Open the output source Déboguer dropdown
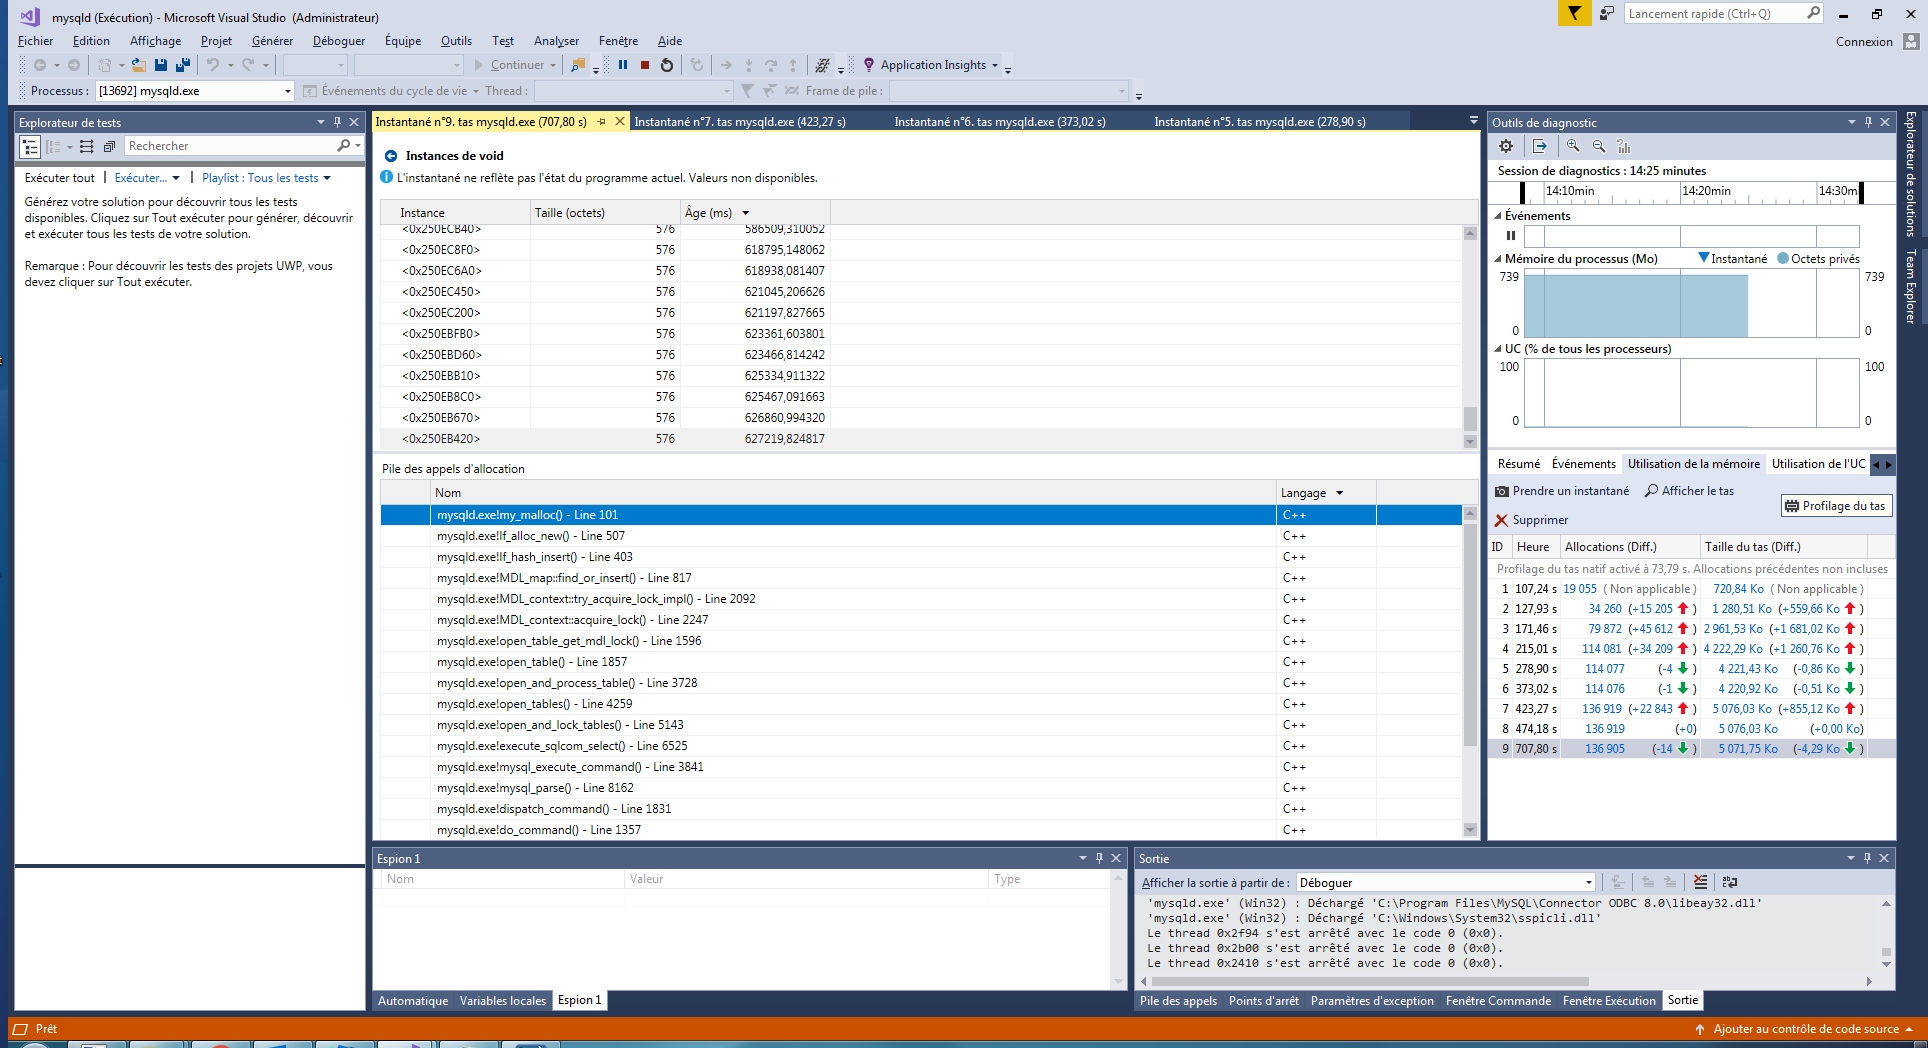 pos(1588,883)
